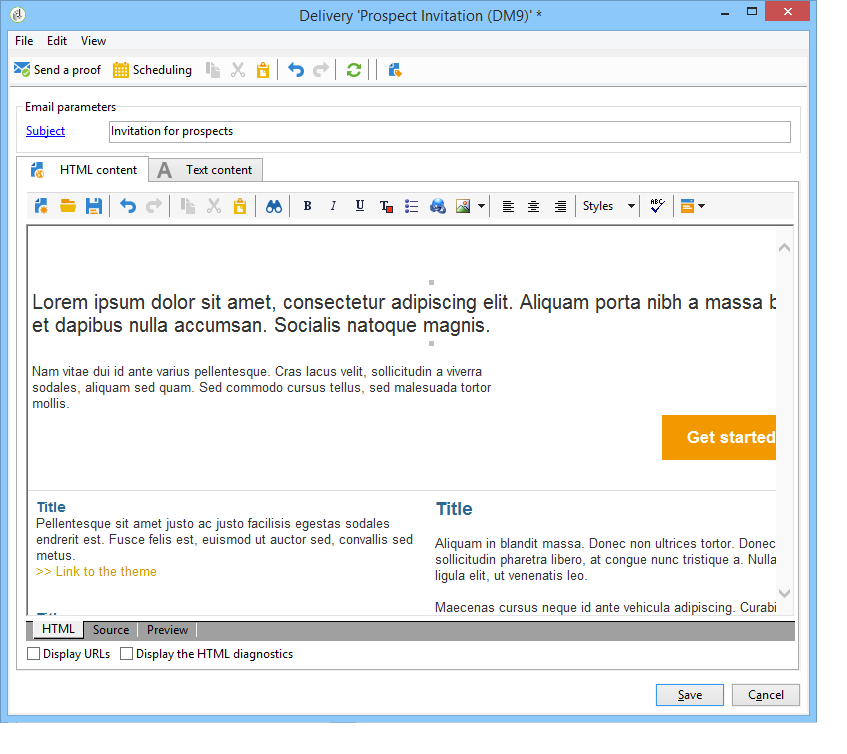847x754 pixels.
Task: Click the insert image icon
Action: [463, 206]
